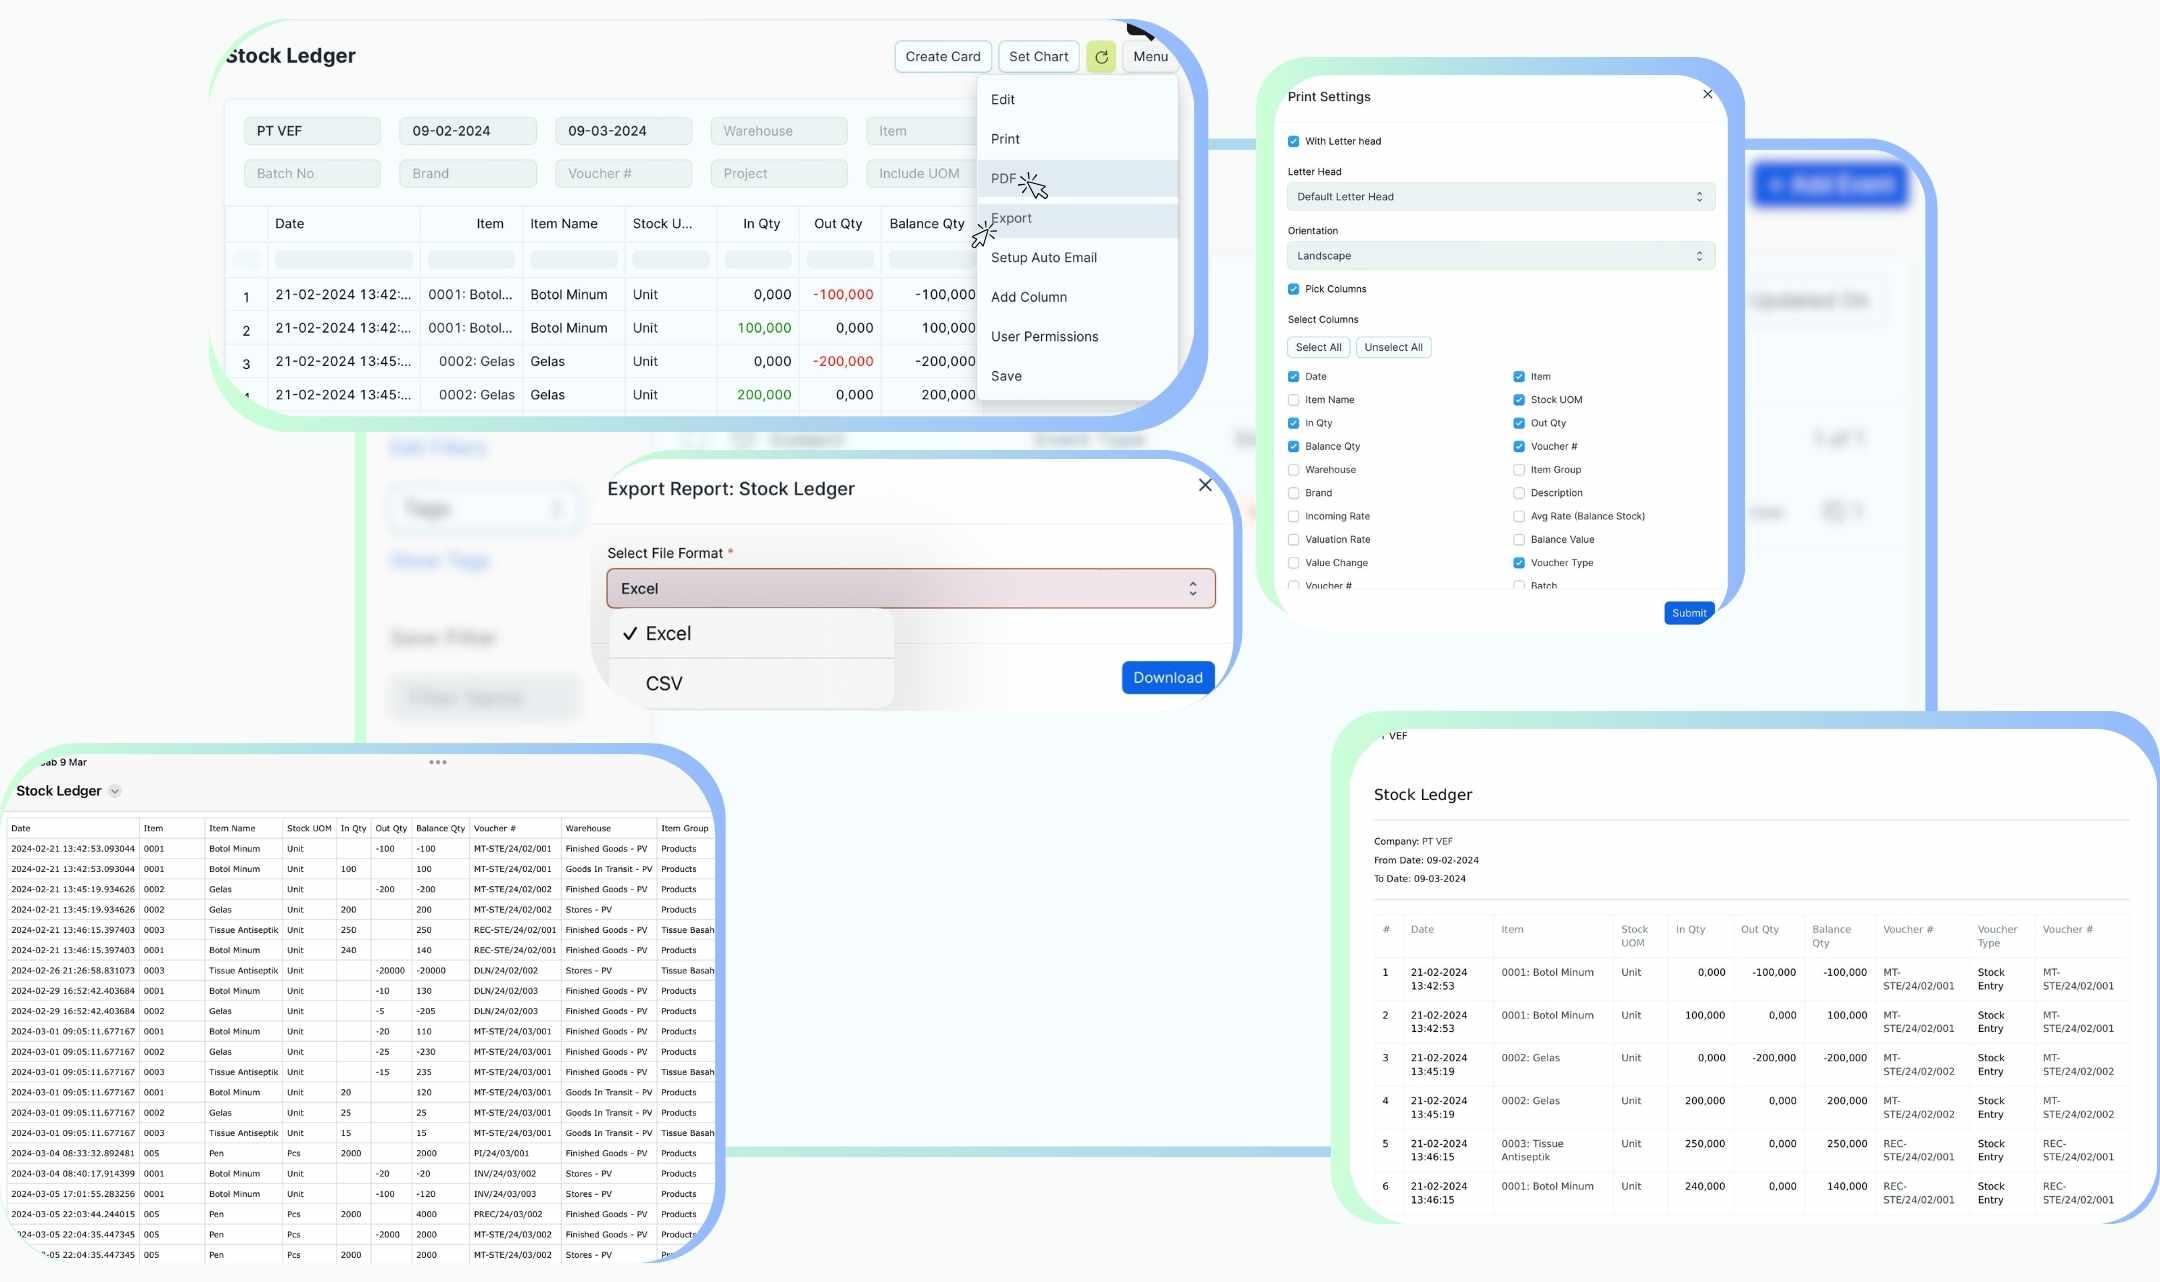Close the Print Settings dialog
The image size is (2160, 1282).
pos(1707,94)
